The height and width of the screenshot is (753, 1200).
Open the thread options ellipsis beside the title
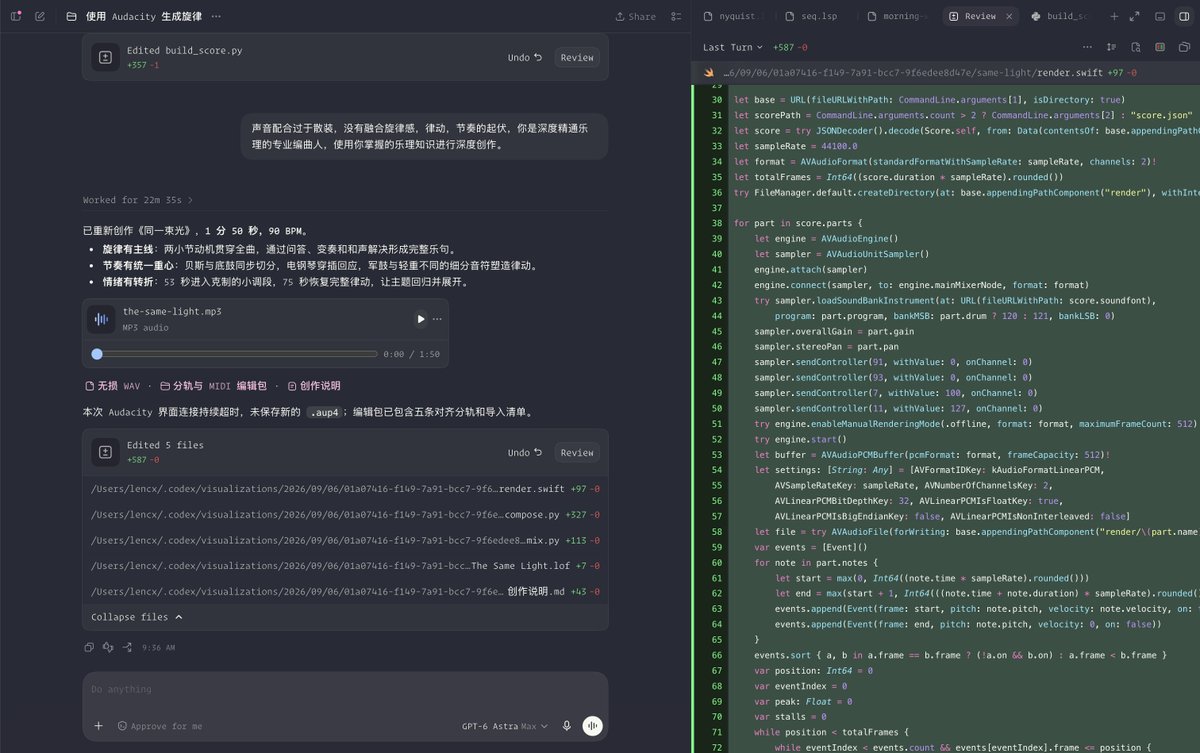click(216, 16)
